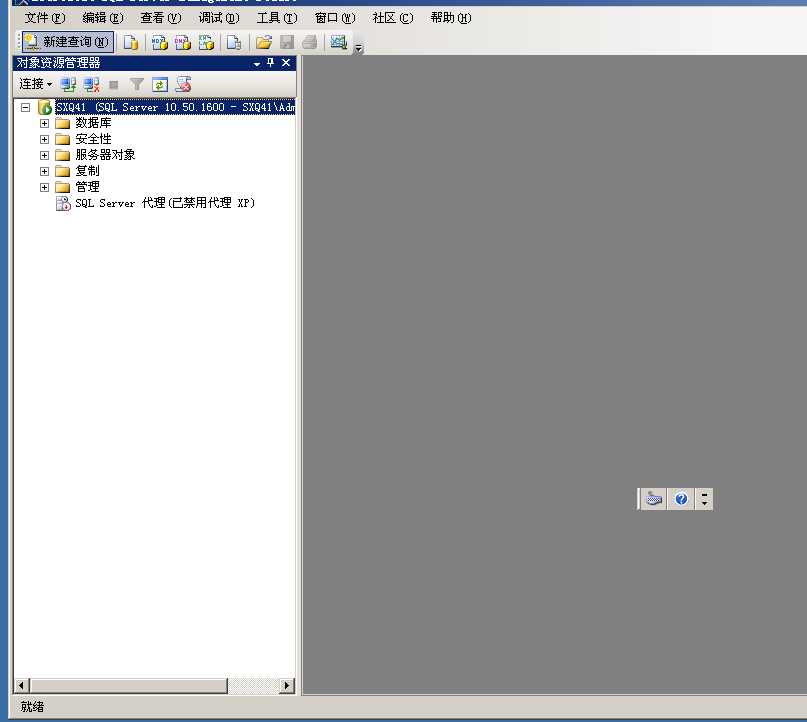This screenshot has height=722, width=807.
Task: Click the Analysis Services XMLA query icon
Action: (206, 42)
